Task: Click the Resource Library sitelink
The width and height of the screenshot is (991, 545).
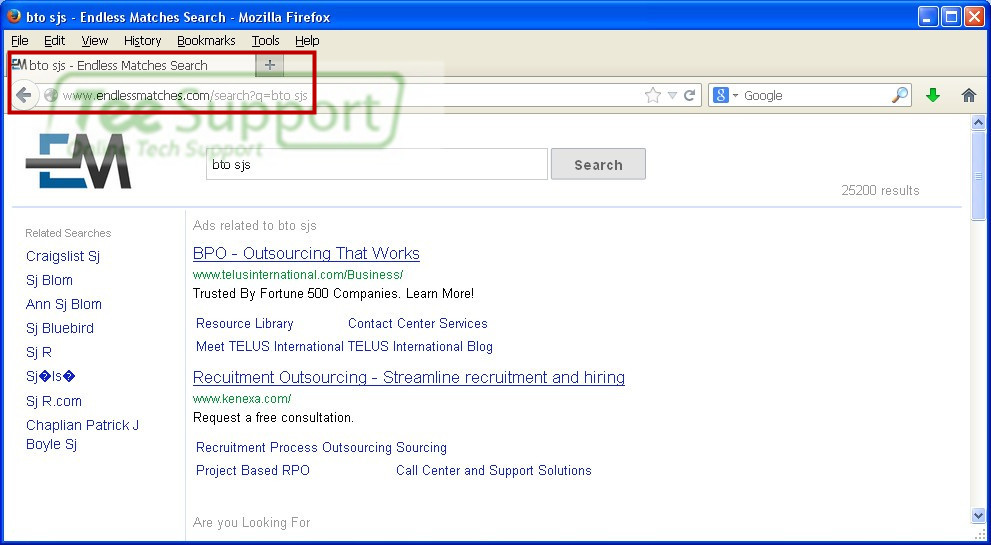Action: [x=245, y=324]
